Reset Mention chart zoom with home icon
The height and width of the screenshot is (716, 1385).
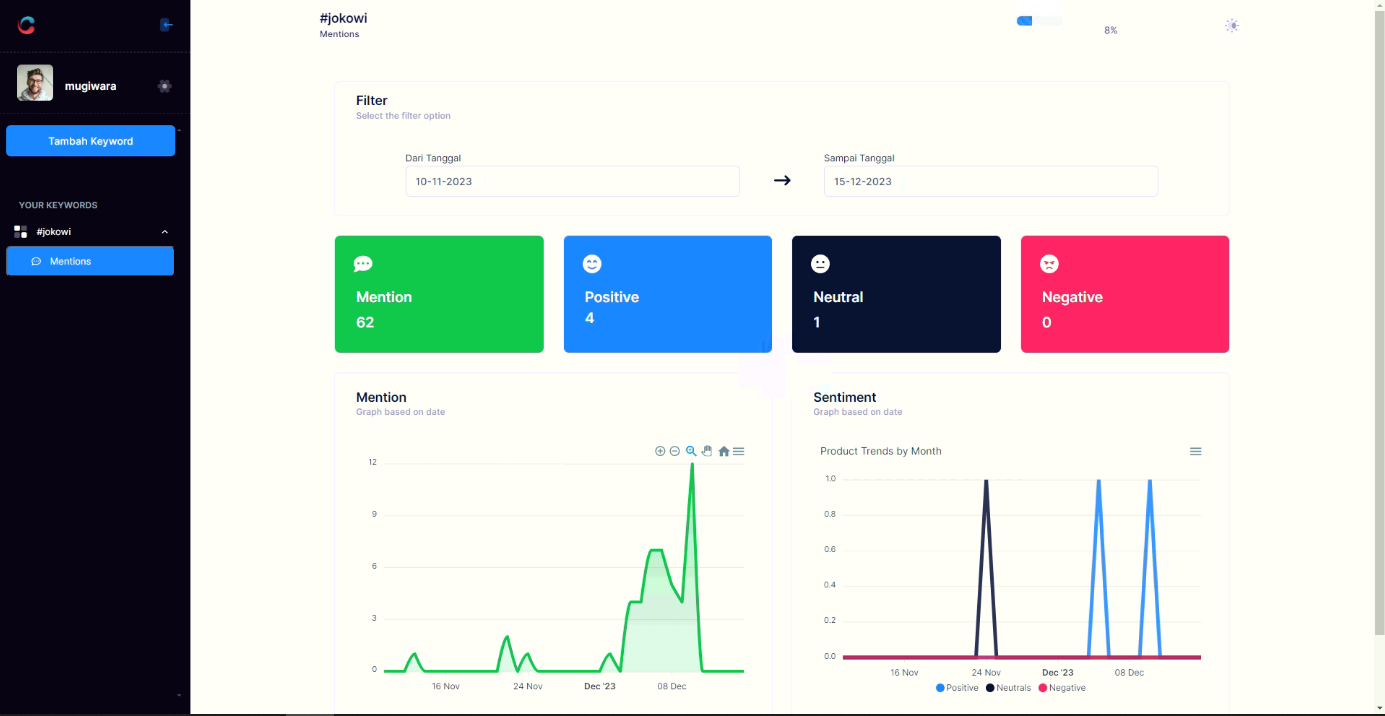point(724,451)
